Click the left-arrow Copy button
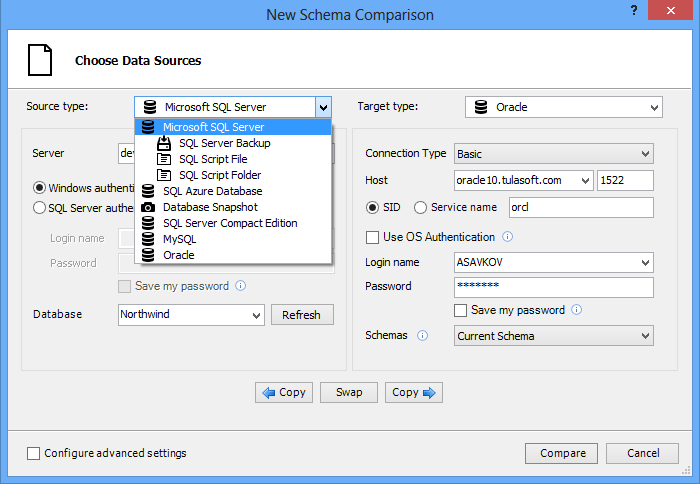This screenshot has width=700, height=484. click(x=284, y=392)
